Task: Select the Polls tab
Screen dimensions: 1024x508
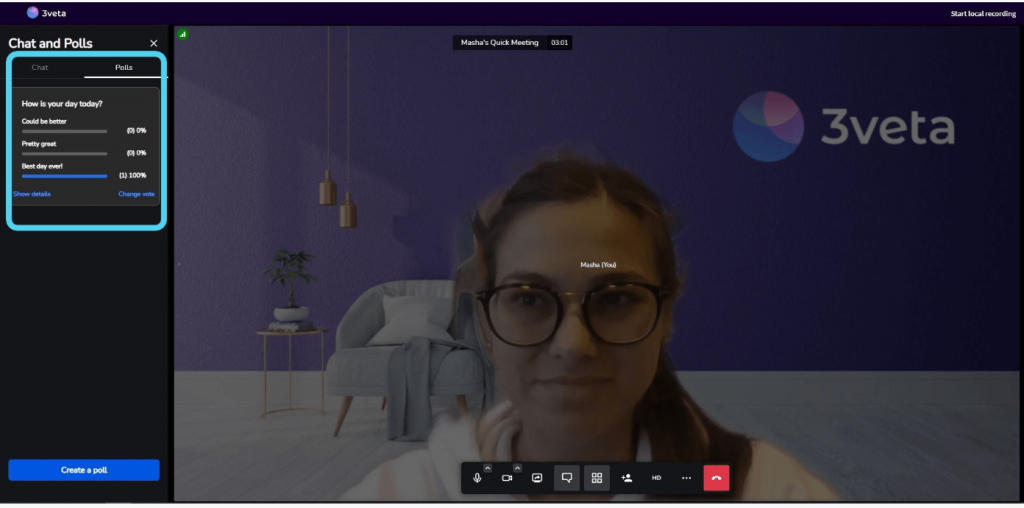Action: pyautogui.click(x=123, y=67)
